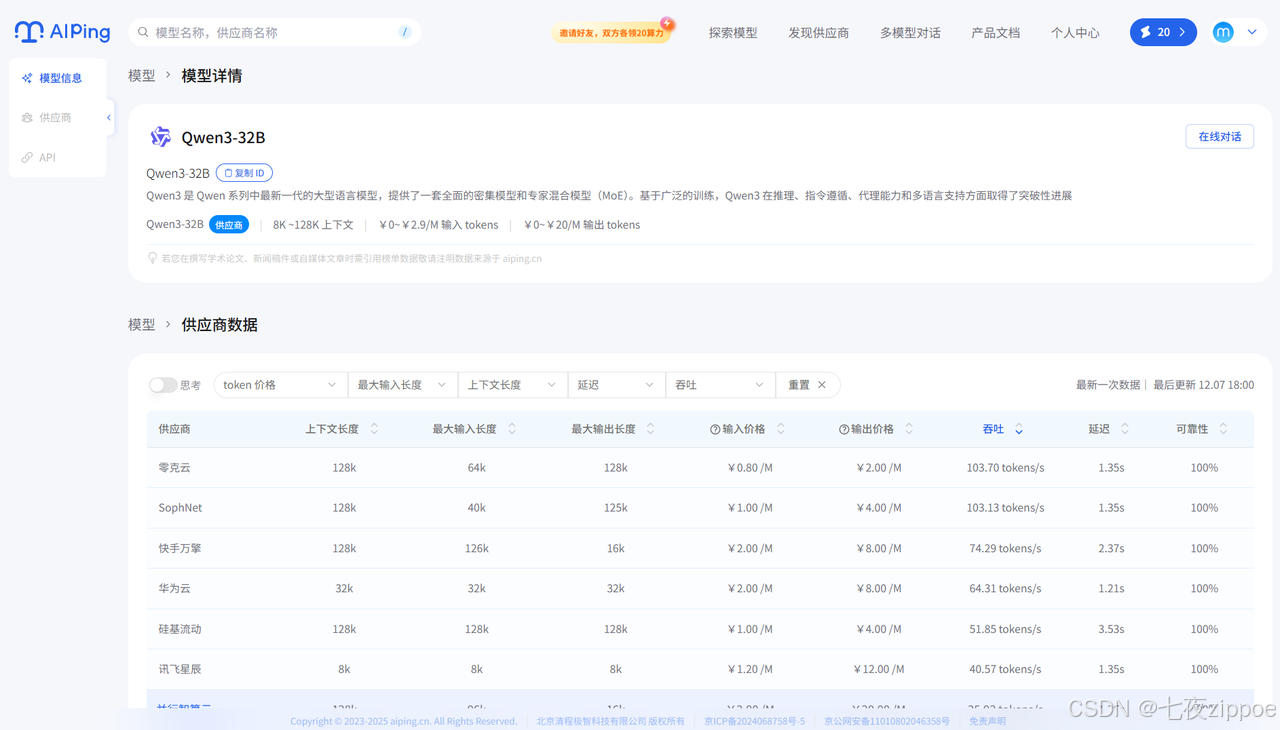Click the model search input field
1280x730 pixels.
pos(274,32)
